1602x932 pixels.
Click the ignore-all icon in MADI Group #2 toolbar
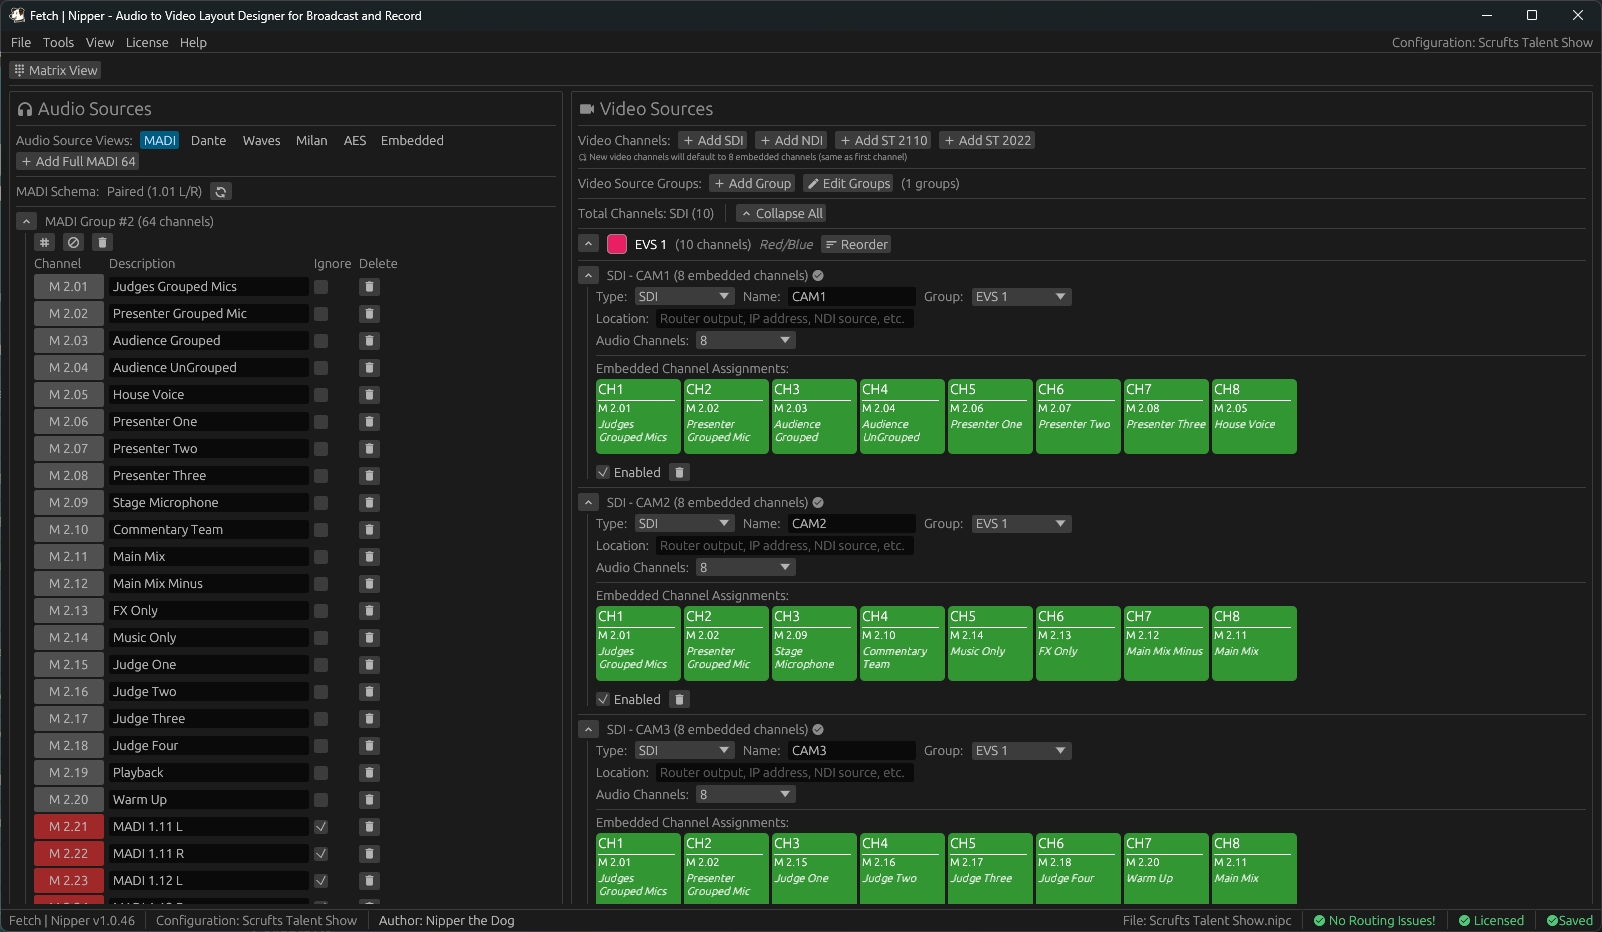[73, 242]
